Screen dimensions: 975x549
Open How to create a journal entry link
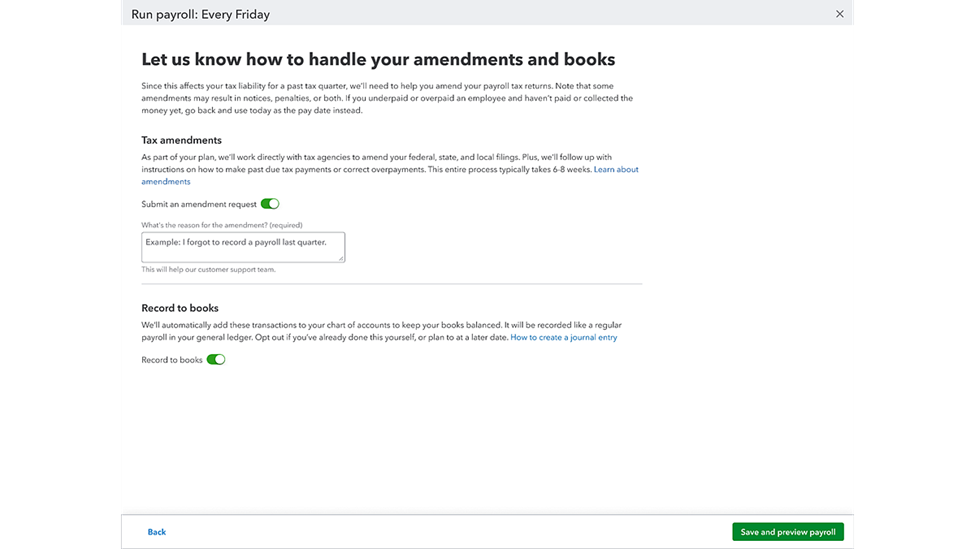point(564,338)
